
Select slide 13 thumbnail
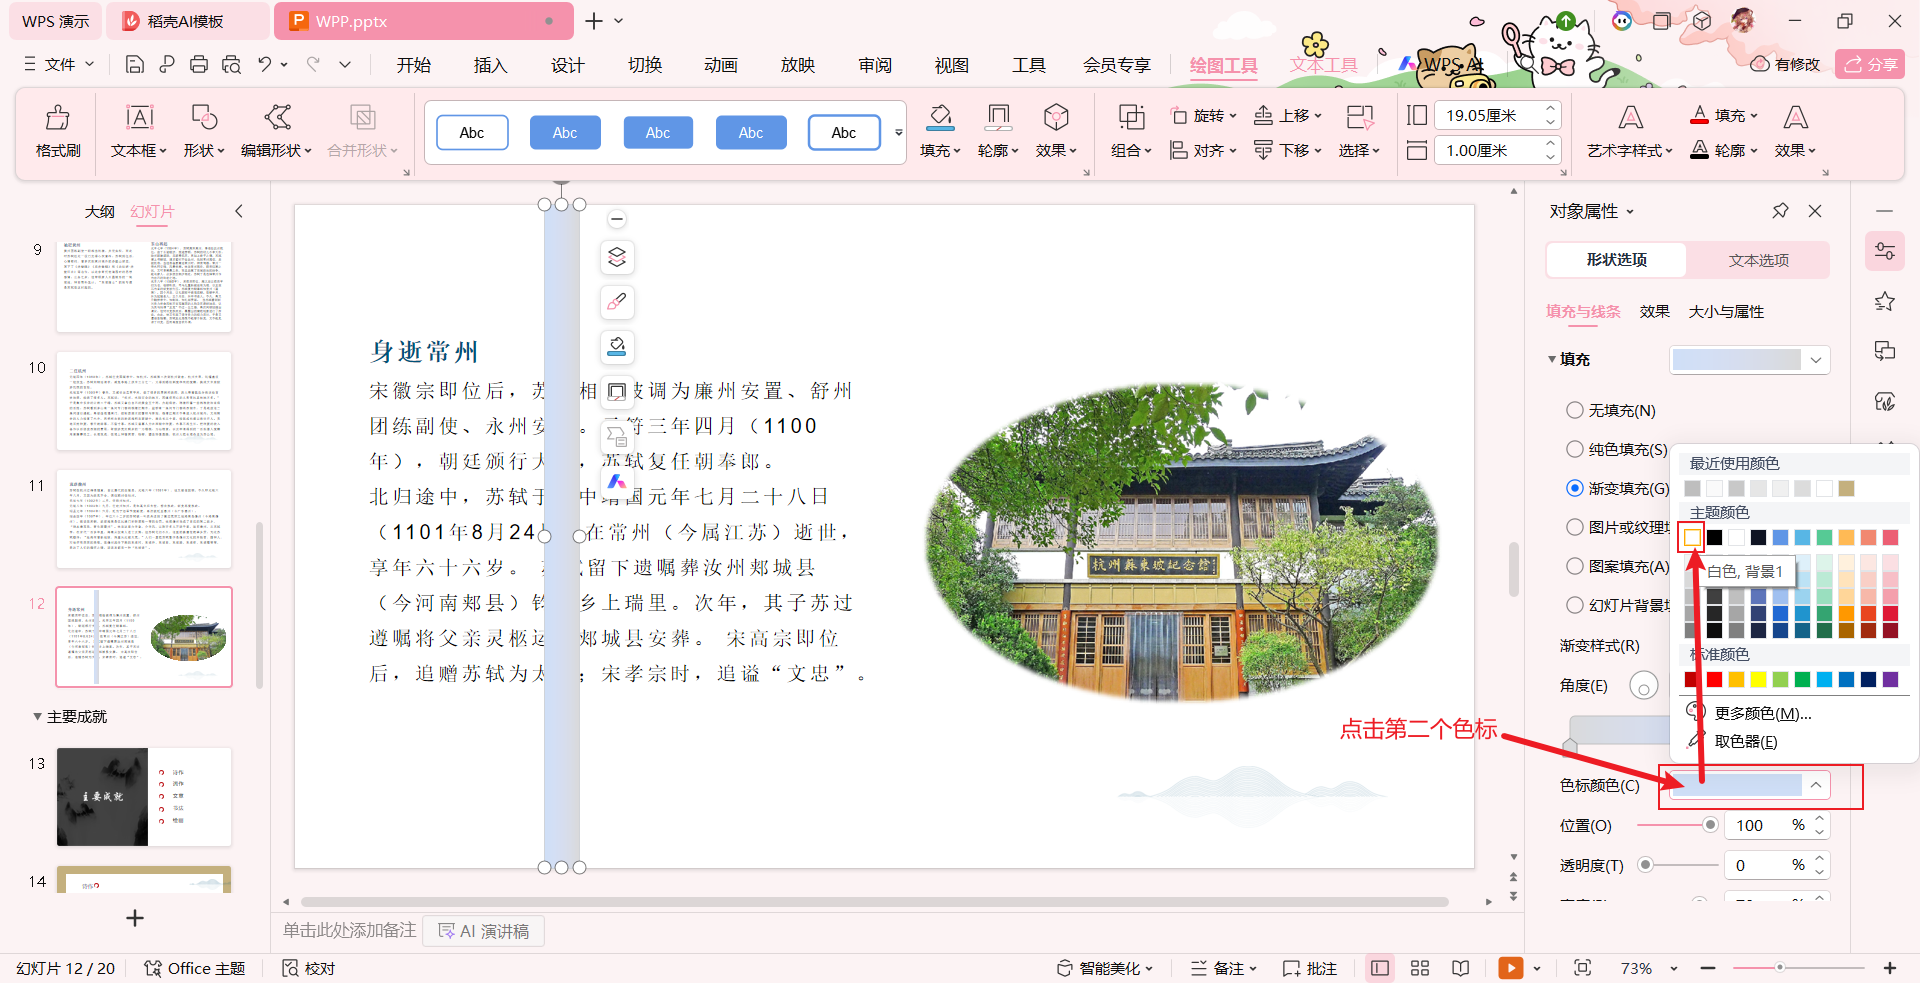pyautogui.click(x=144, y=797)
